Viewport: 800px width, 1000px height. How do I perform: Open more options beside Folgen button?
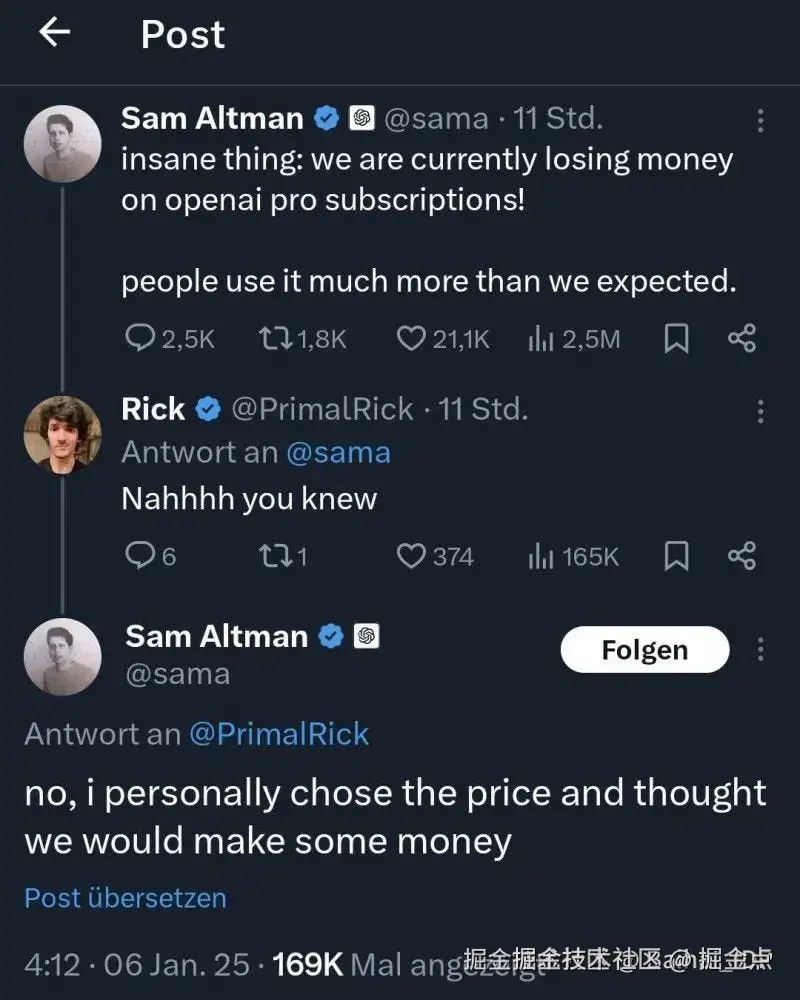click(x=760, y=650)
